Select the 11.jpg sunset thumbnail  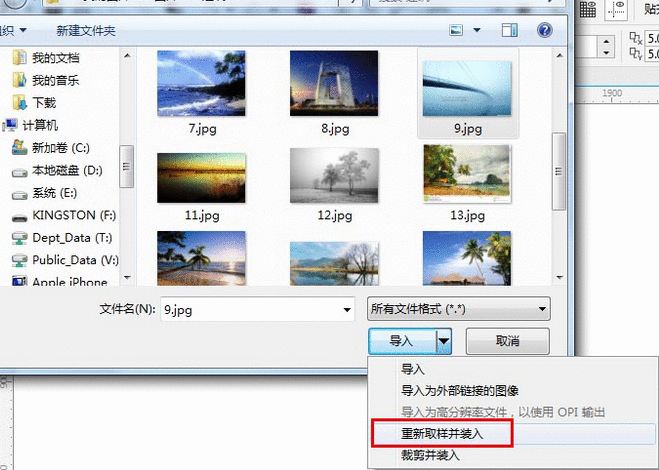(201, 178)
